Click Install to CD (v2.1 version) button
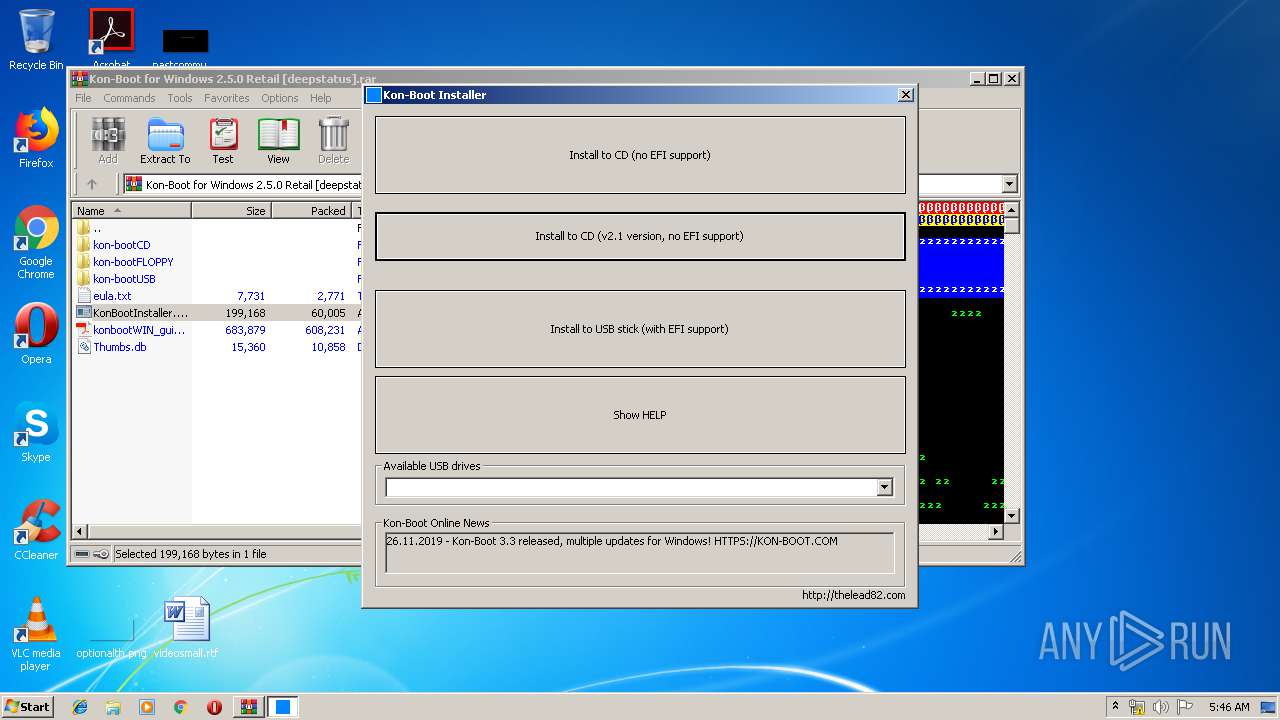This screenshot has height=720, width=1280. [x=640, y=236]
